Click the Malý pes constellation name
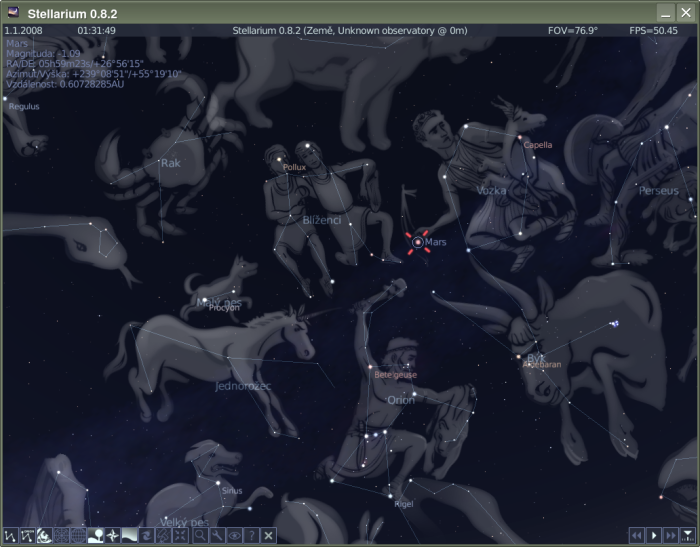 [x=219, y=302]
